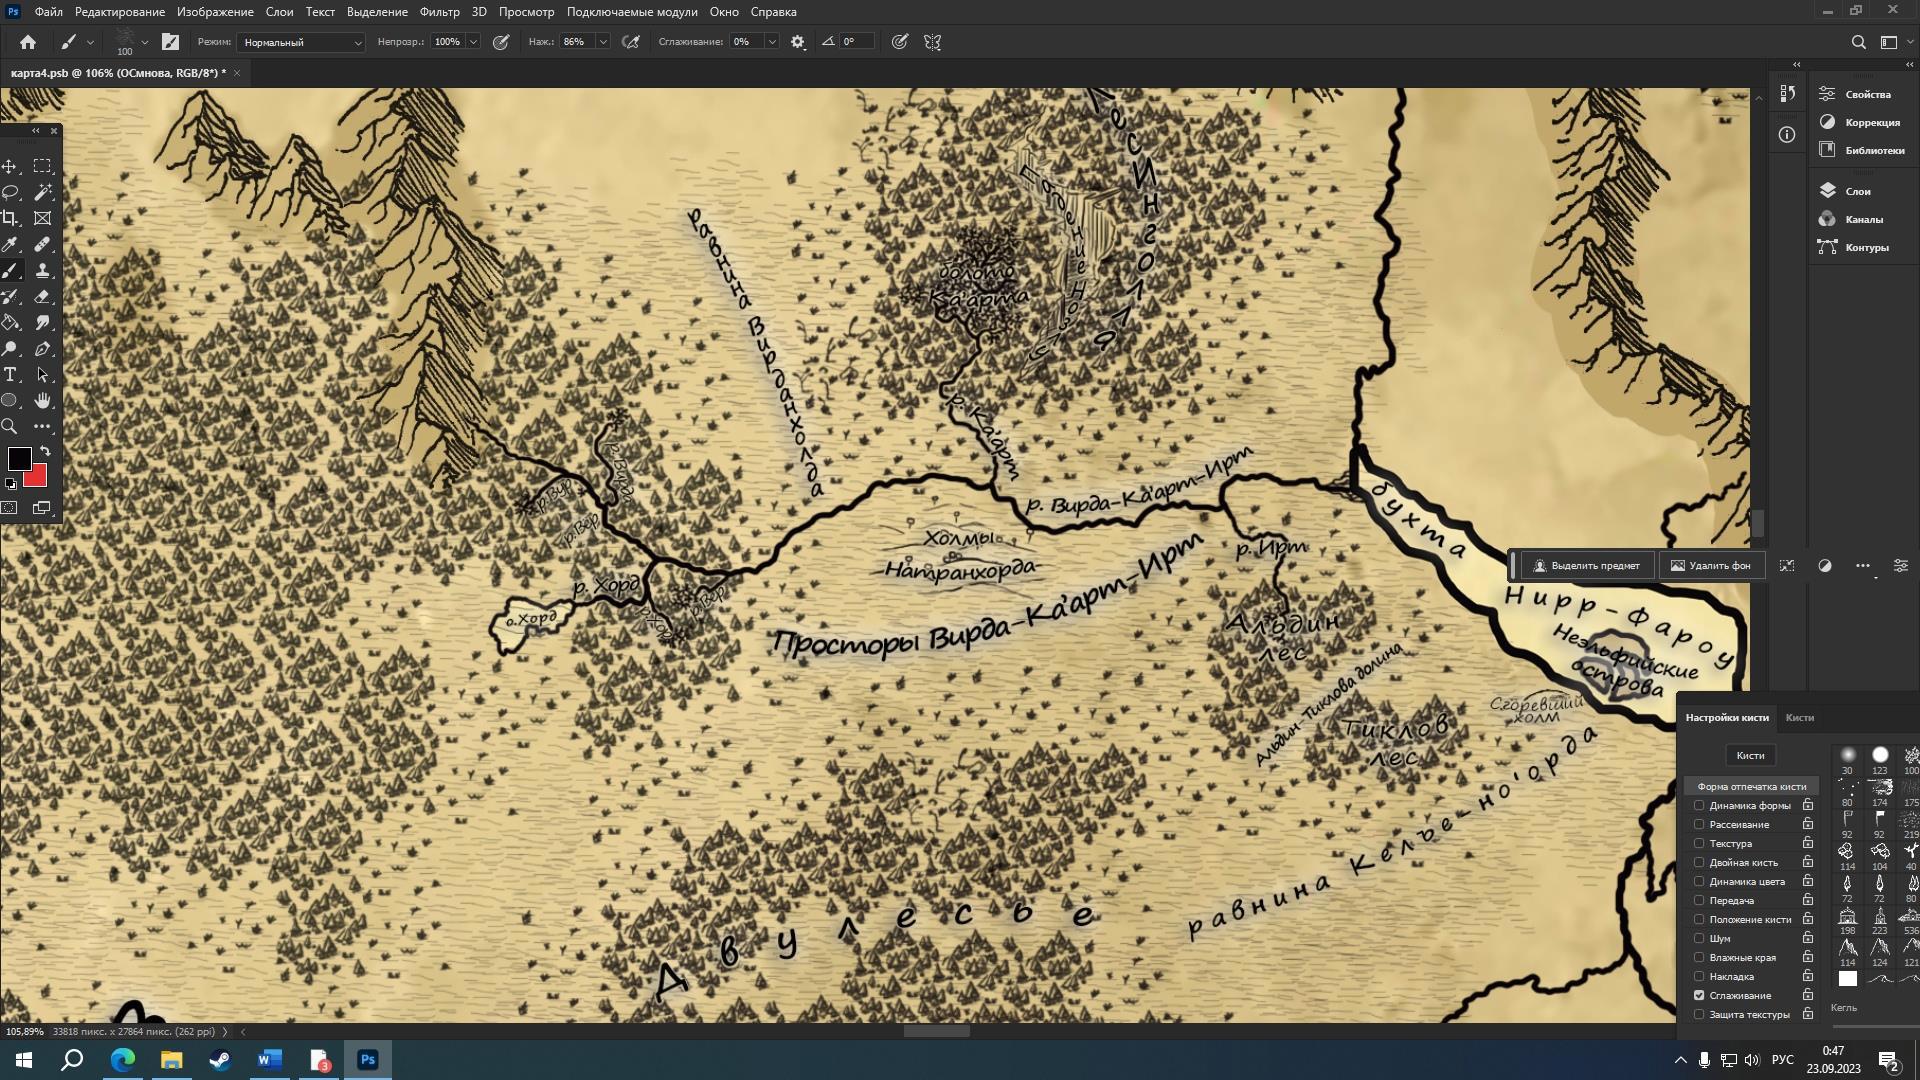
Task: Select the Horizontal Type tool
Action: click(10, 375)
